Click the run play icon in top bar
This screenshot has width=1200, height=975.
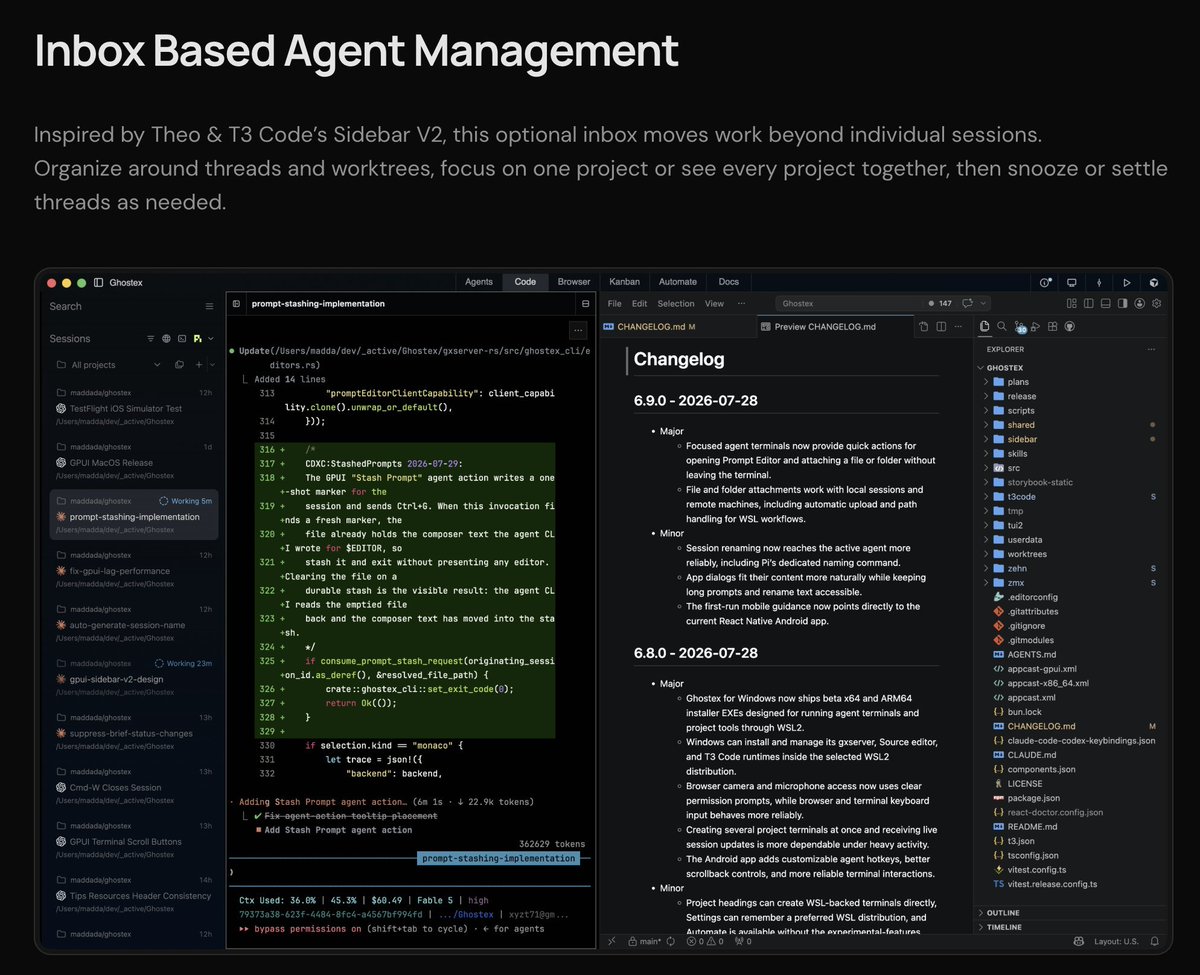click(1127, 283)
